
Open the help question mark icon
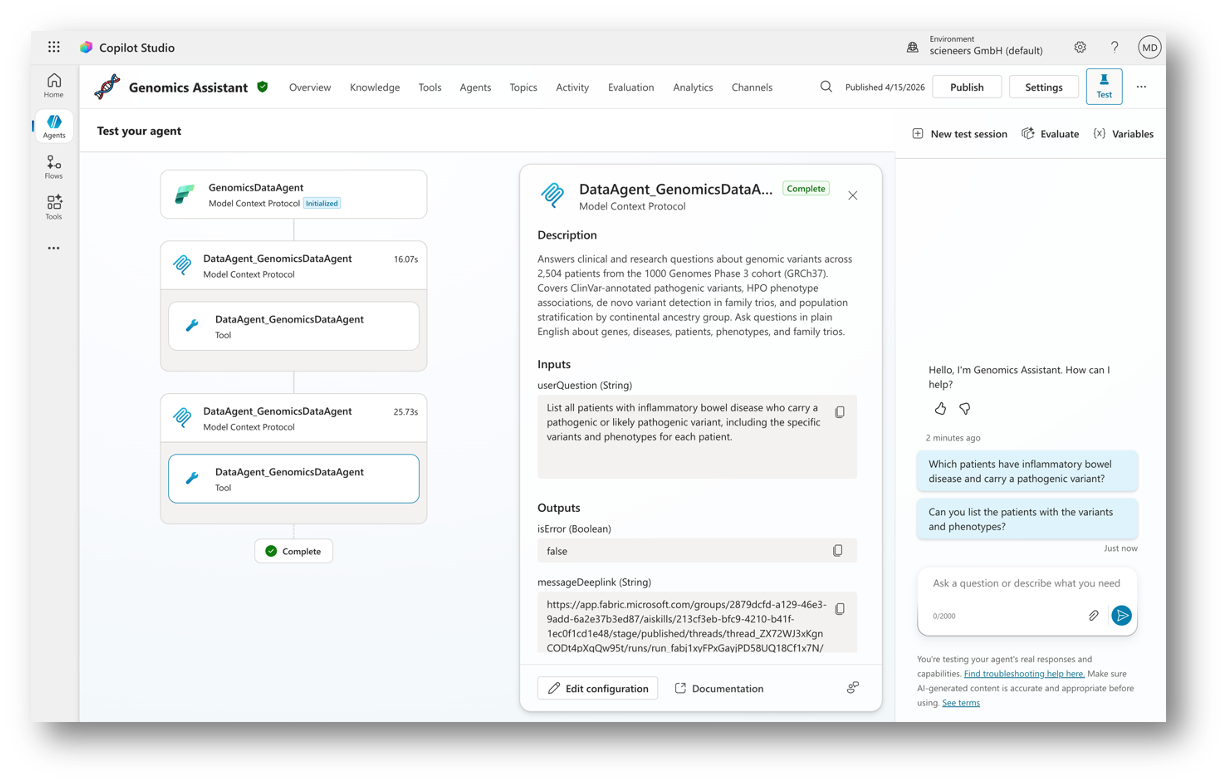click(1115, 47)
